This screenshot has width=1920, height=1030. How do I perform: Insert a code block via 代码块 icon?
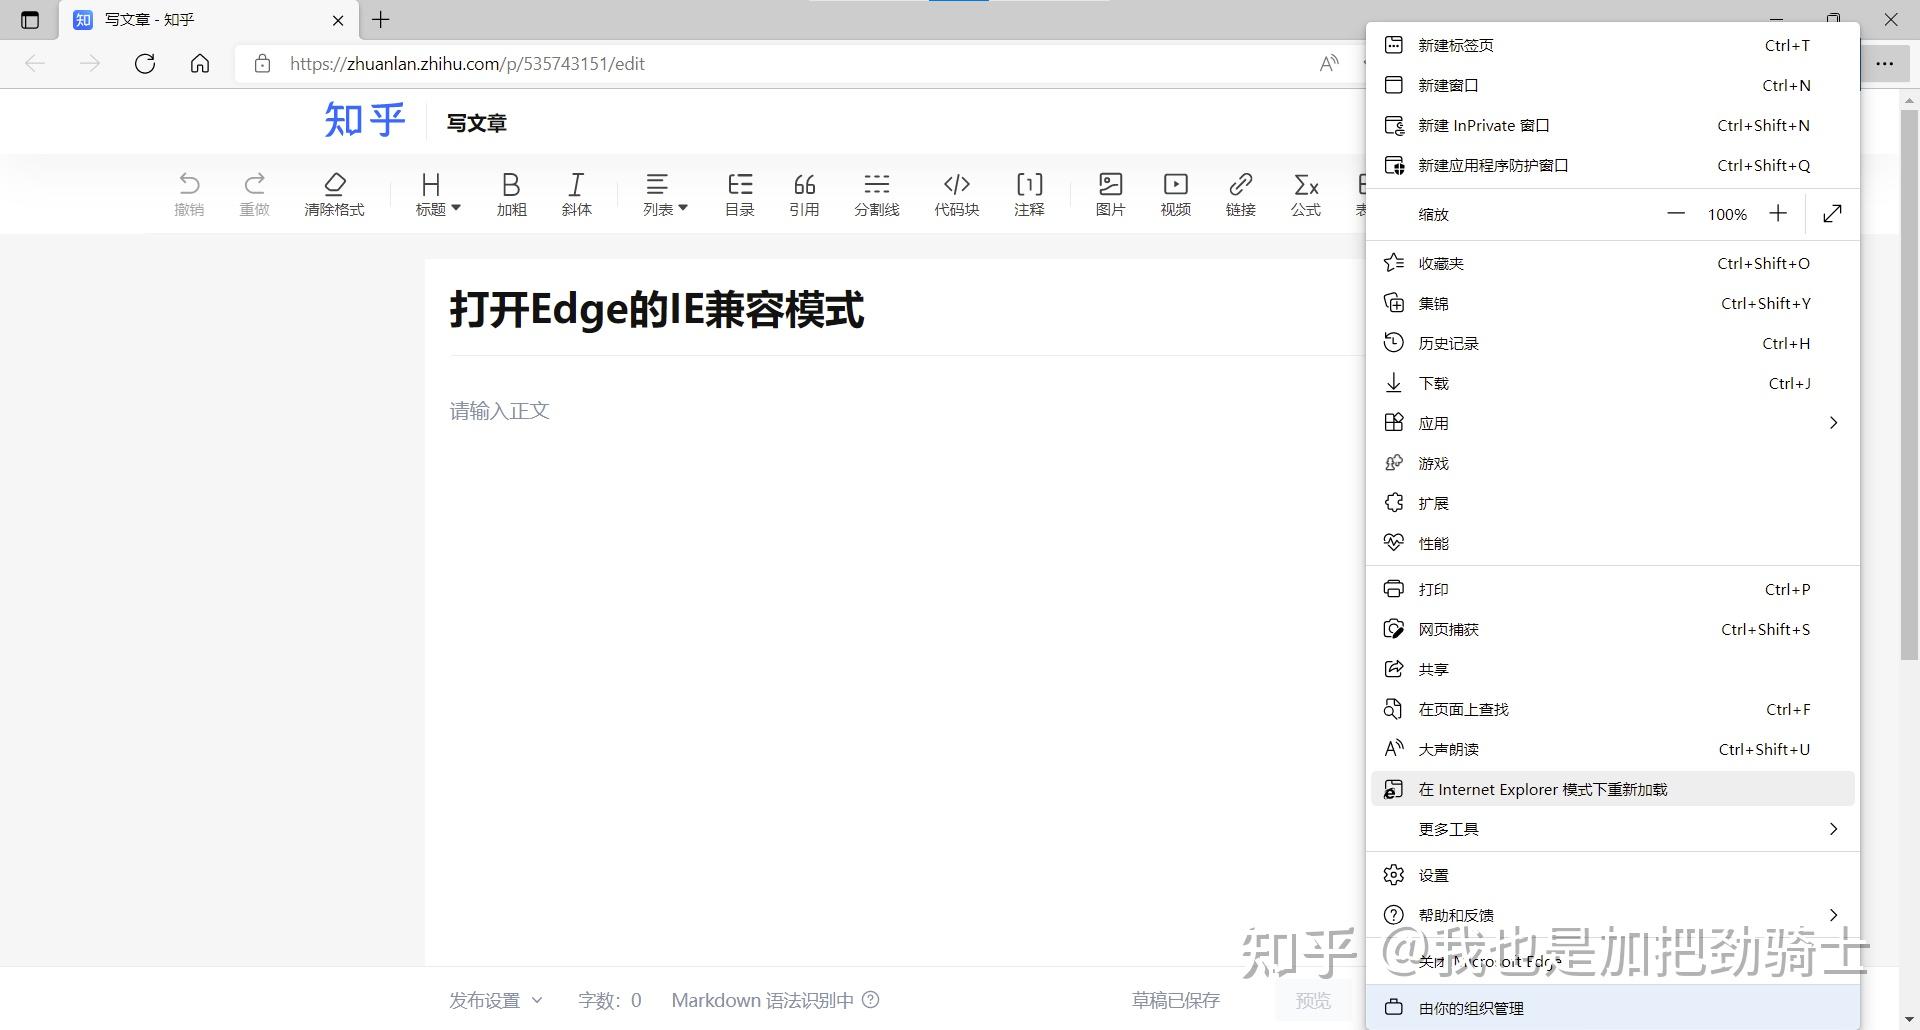click(x=957, y=194)
